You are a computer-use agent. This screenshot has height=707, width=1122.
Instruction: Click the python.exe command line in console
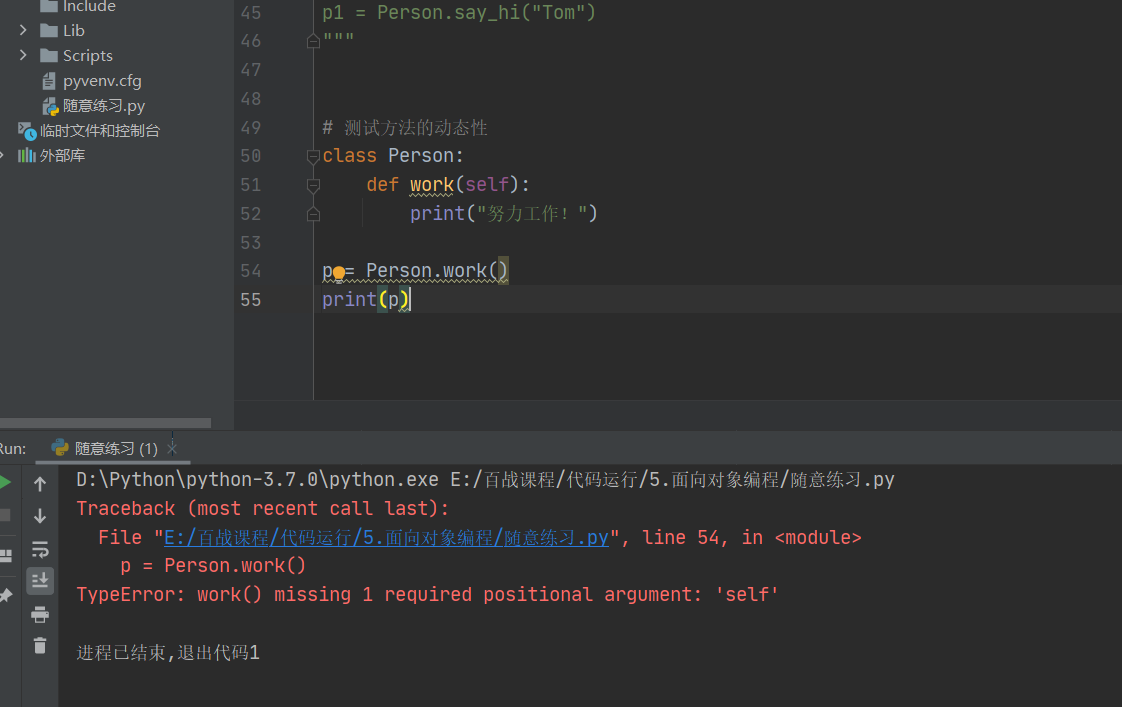click(x=485, y=479)
